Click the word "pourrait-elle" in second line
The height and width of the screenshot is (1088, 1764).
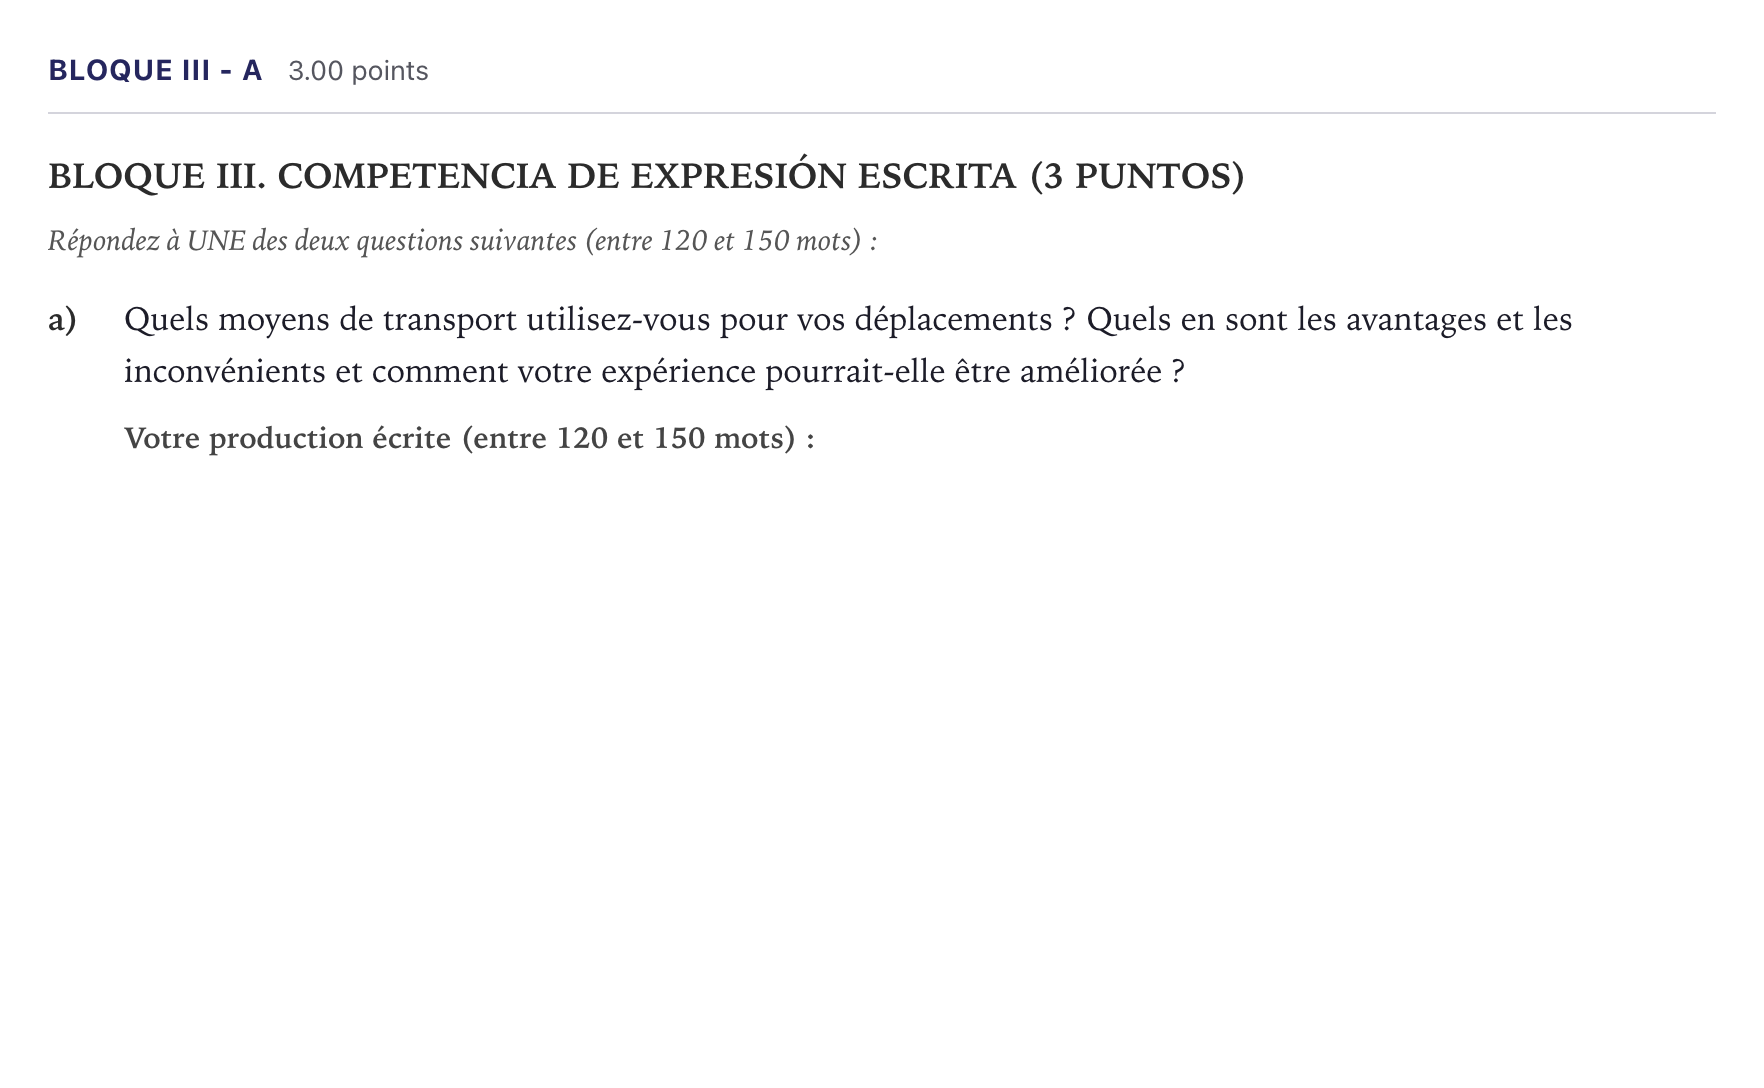tap(855, 372)
